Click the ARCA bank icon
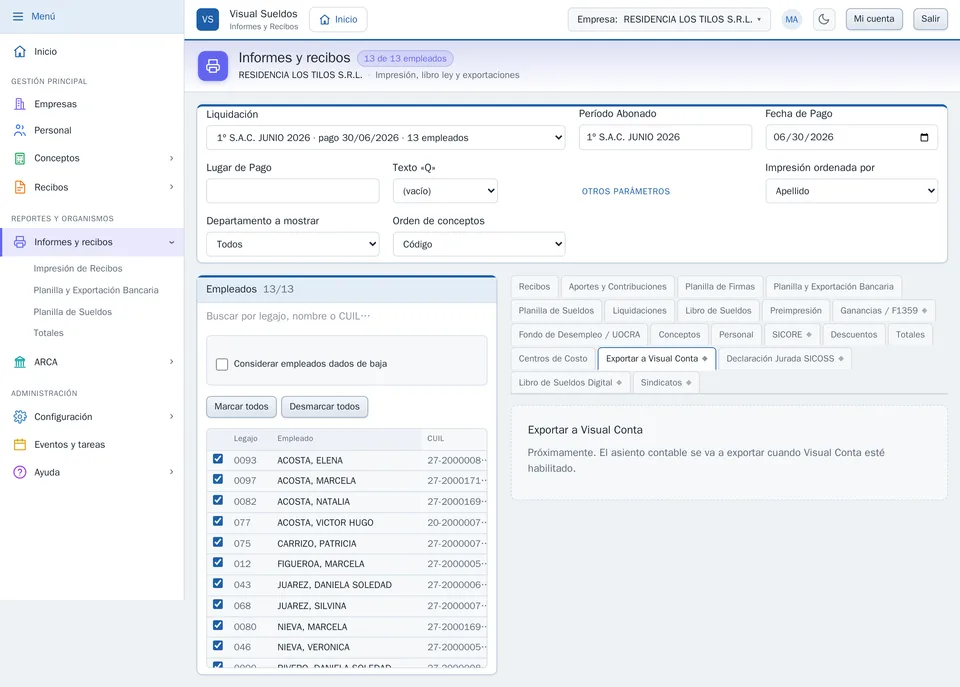The height and width of the screenshot is (687, 960). pyautogui.click(x=20, y=362)
